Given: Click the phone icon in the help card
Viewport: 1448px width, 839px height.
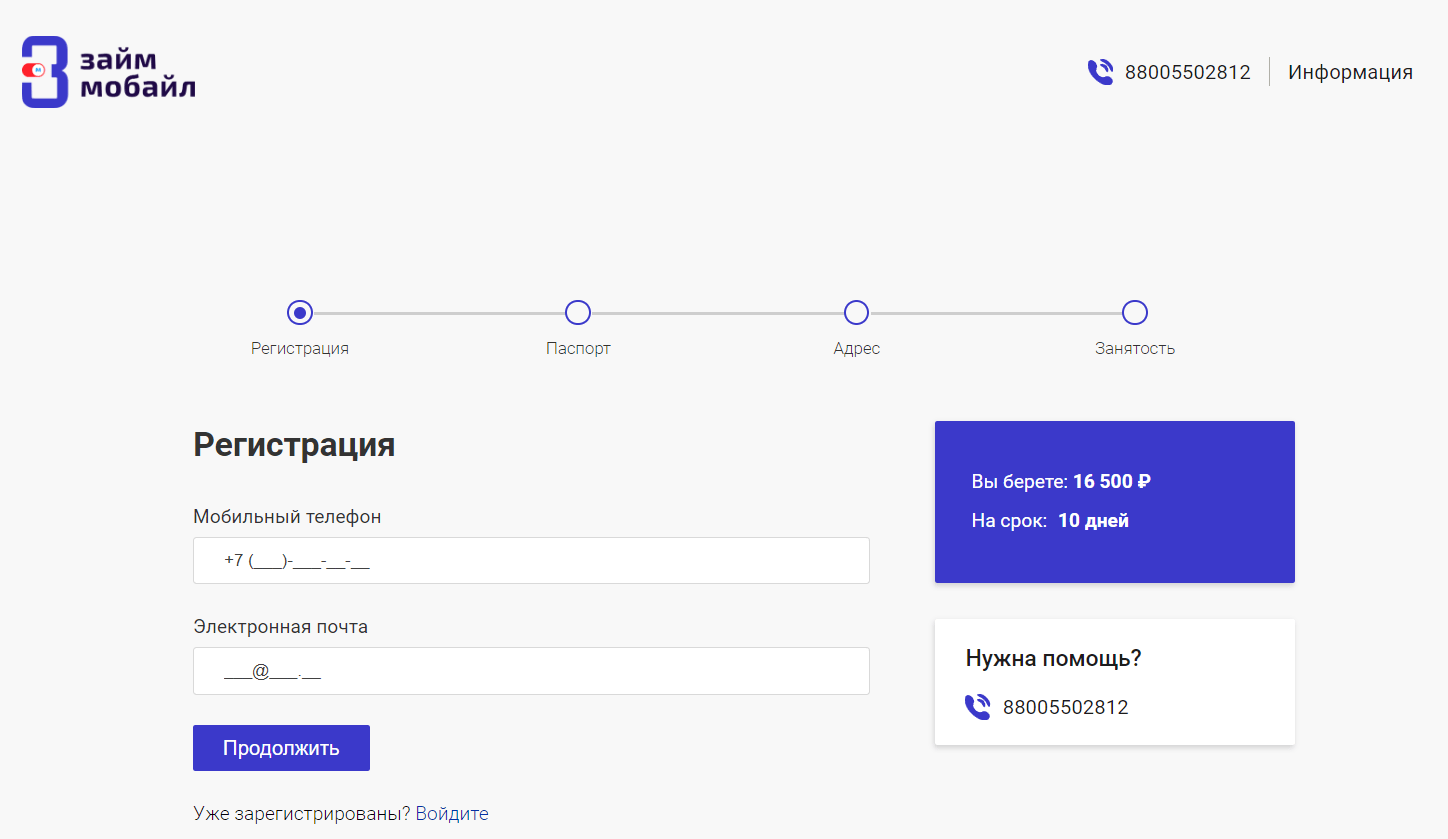Looking at the screenshot, I should click(977, 707).
